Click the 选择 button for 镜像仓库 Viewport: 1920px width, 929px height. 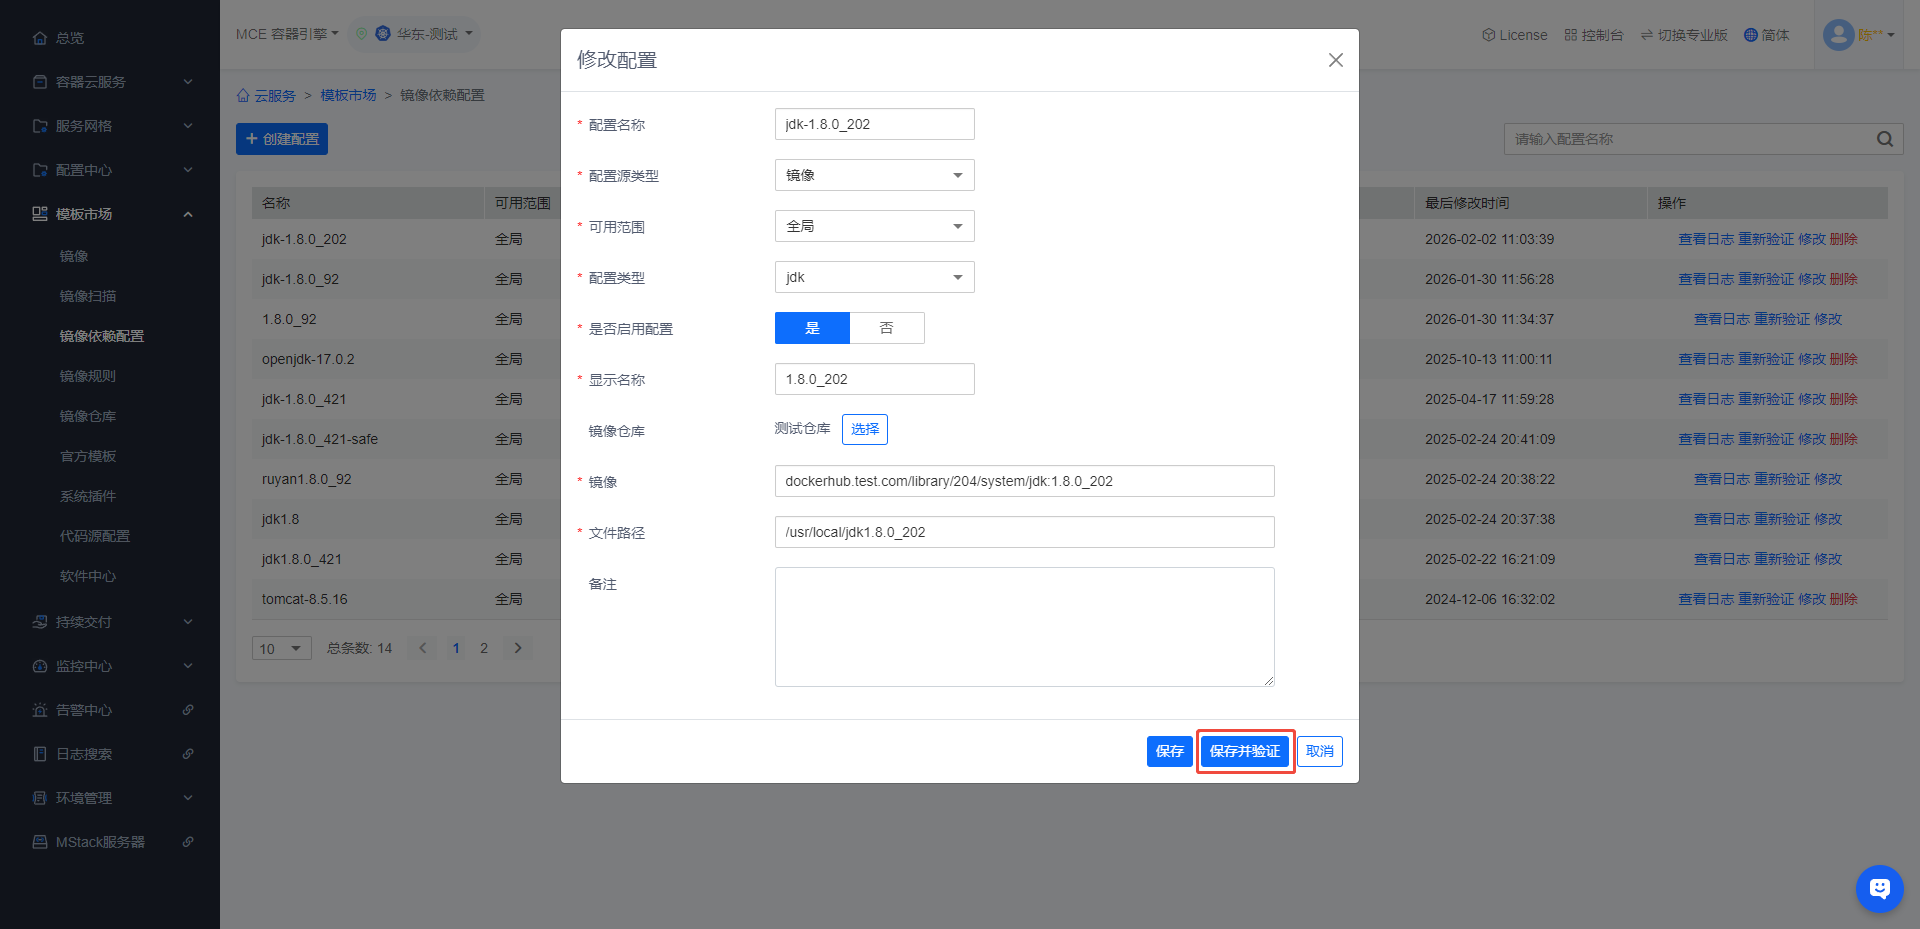point(864,429)
